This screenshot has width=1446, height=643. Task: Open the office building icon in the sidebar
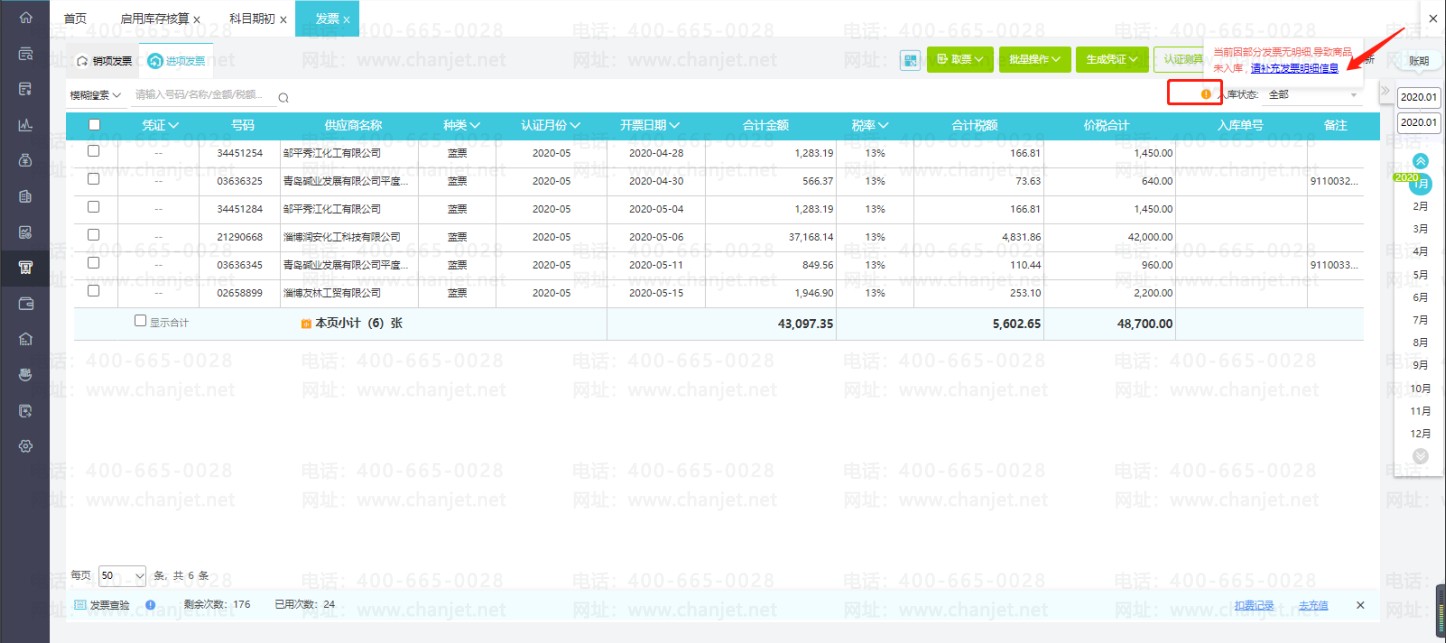[x=26, y=196]
